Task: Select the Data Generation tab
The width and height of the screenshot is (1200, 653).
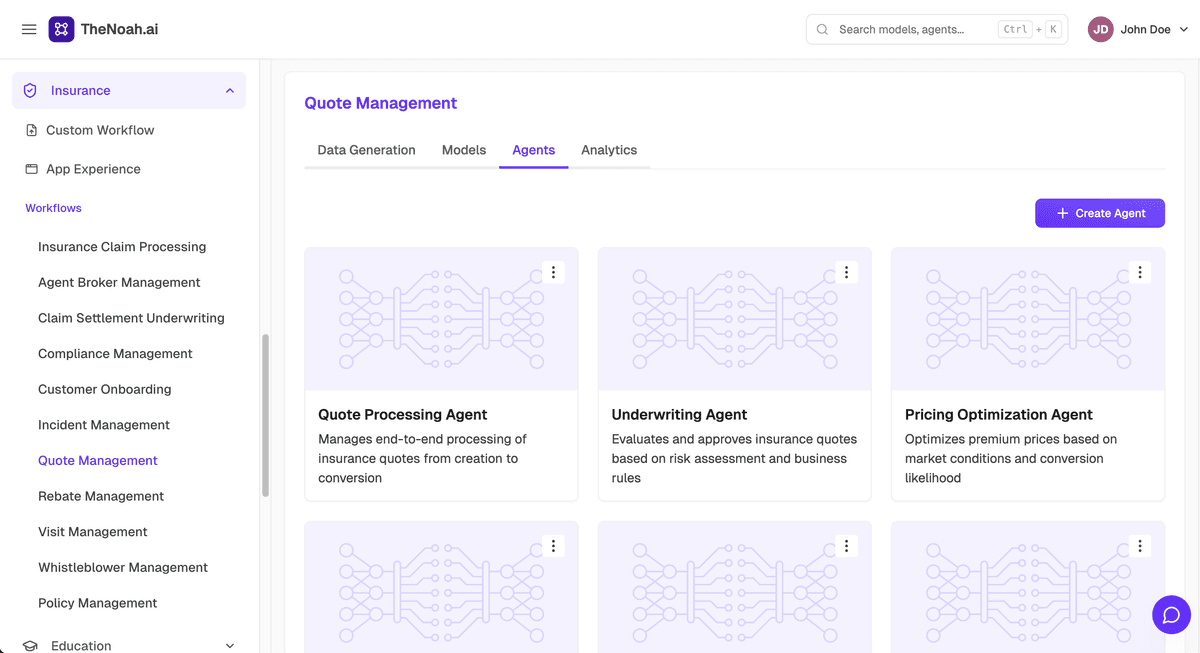Action: [366, 150]
